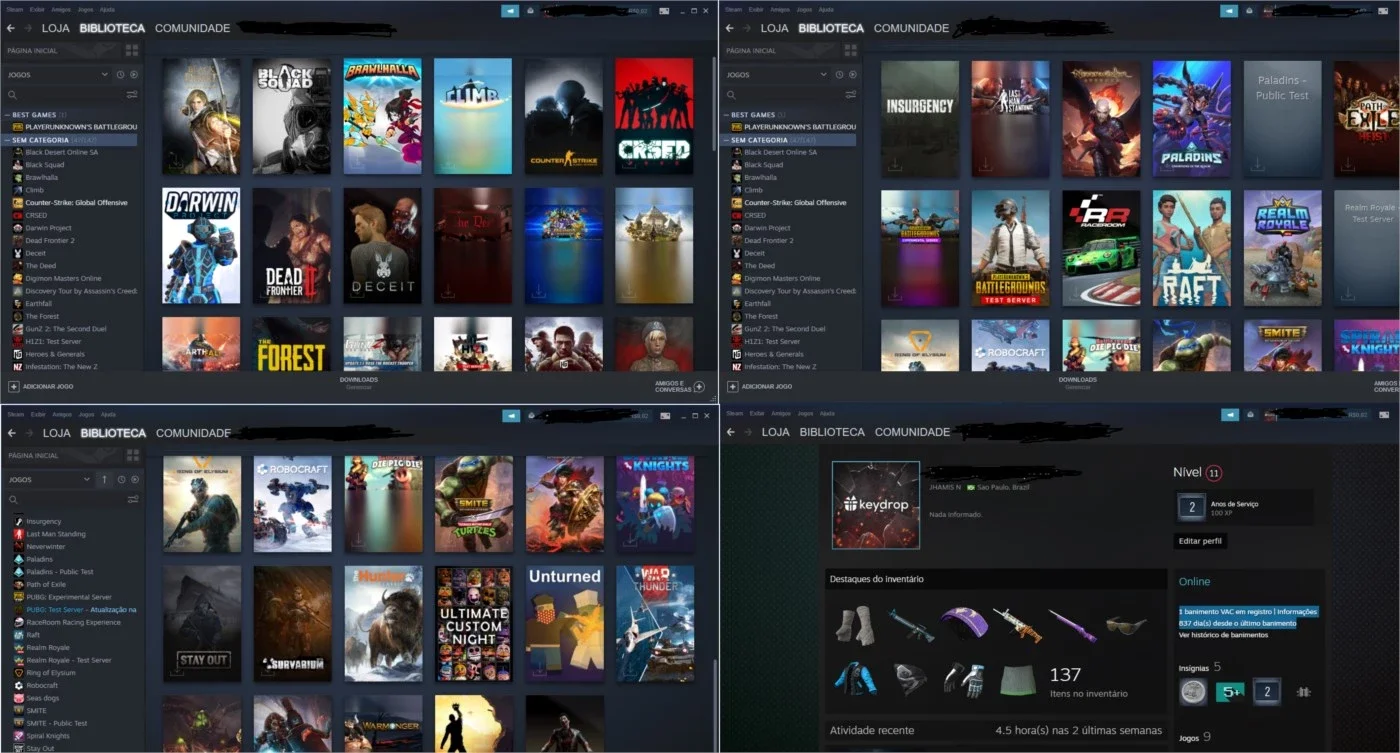
Task: Open Ver histórico de banimentos link
Action: click(1223, 635)
